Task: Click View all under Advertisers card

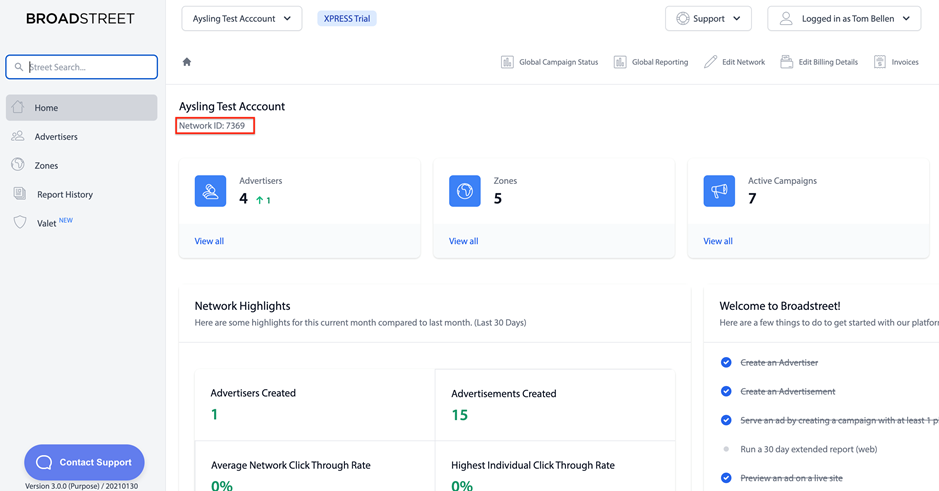Action: (209, 241)
